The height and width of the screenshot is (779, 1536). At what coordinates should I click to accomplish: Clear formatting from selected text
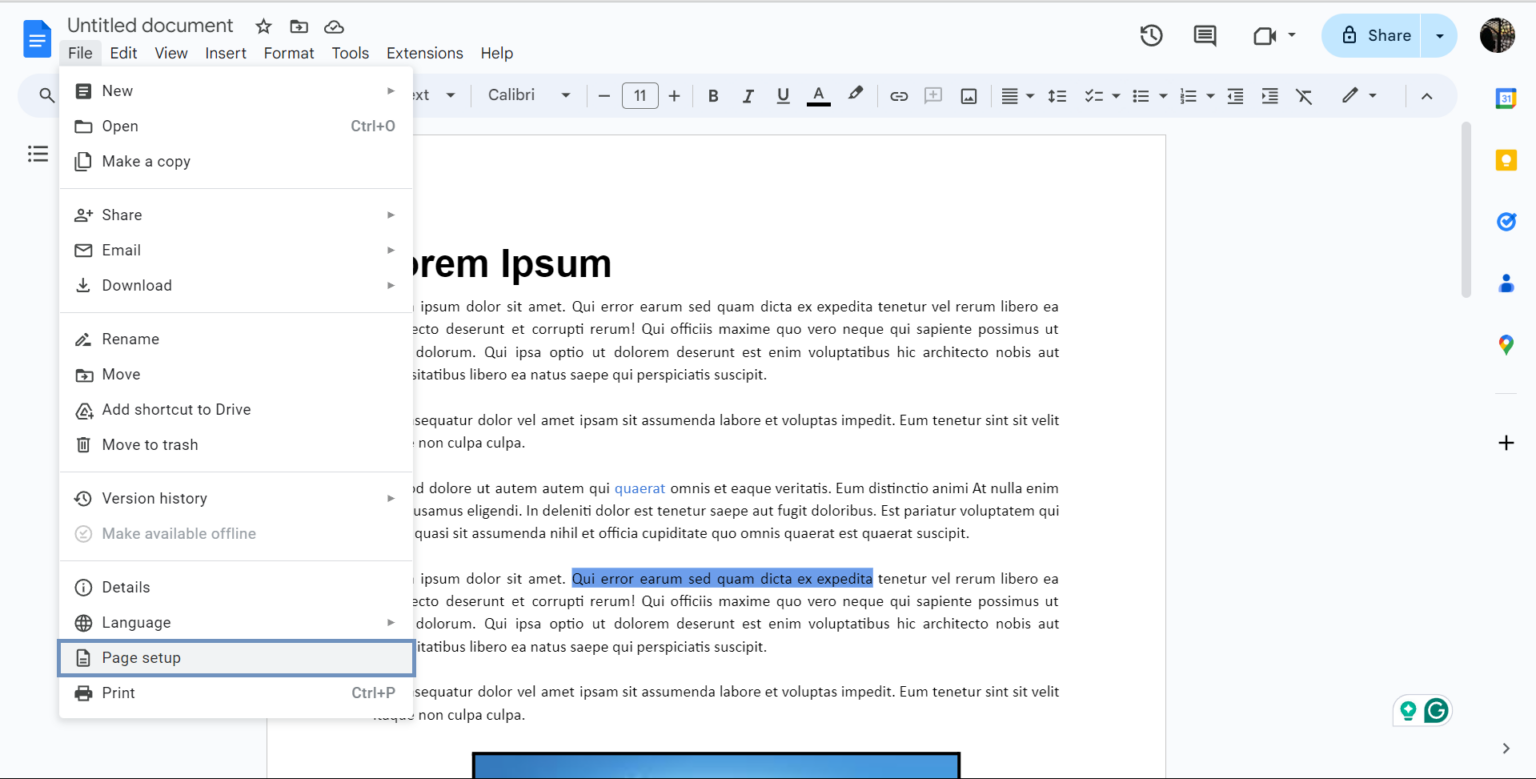tap(1303, 95)
